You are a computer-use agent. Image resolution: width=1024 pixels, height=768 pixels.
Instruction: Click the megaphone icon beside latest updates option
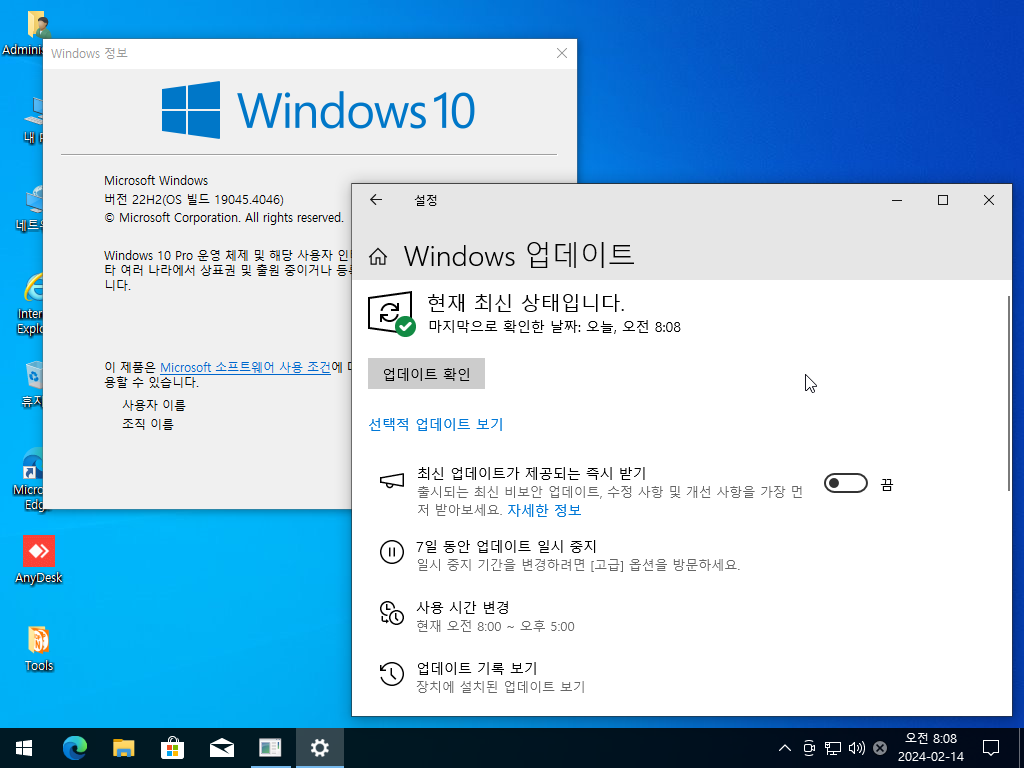(x=391, y=482)
